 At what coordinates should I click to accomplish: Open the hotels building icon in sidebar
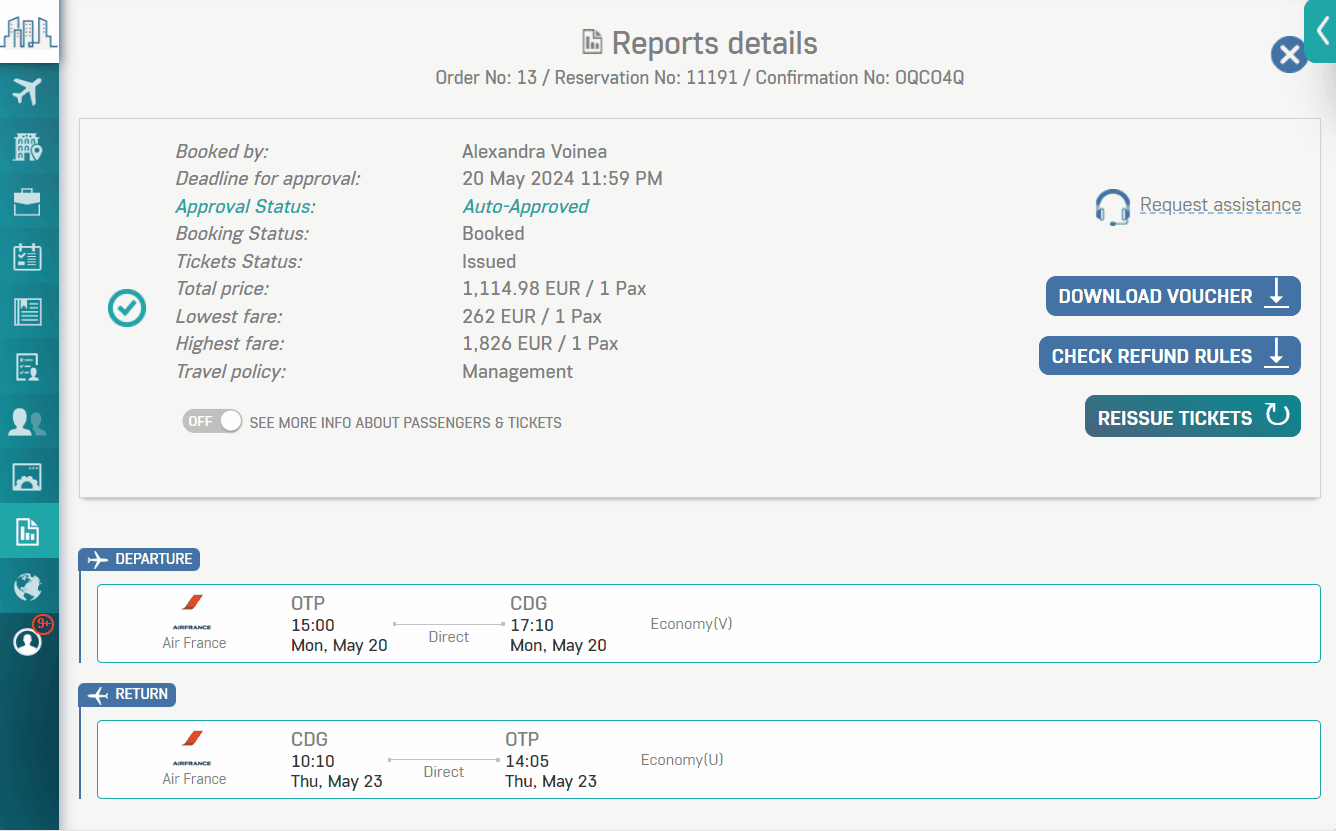click(x=27, y=147)
